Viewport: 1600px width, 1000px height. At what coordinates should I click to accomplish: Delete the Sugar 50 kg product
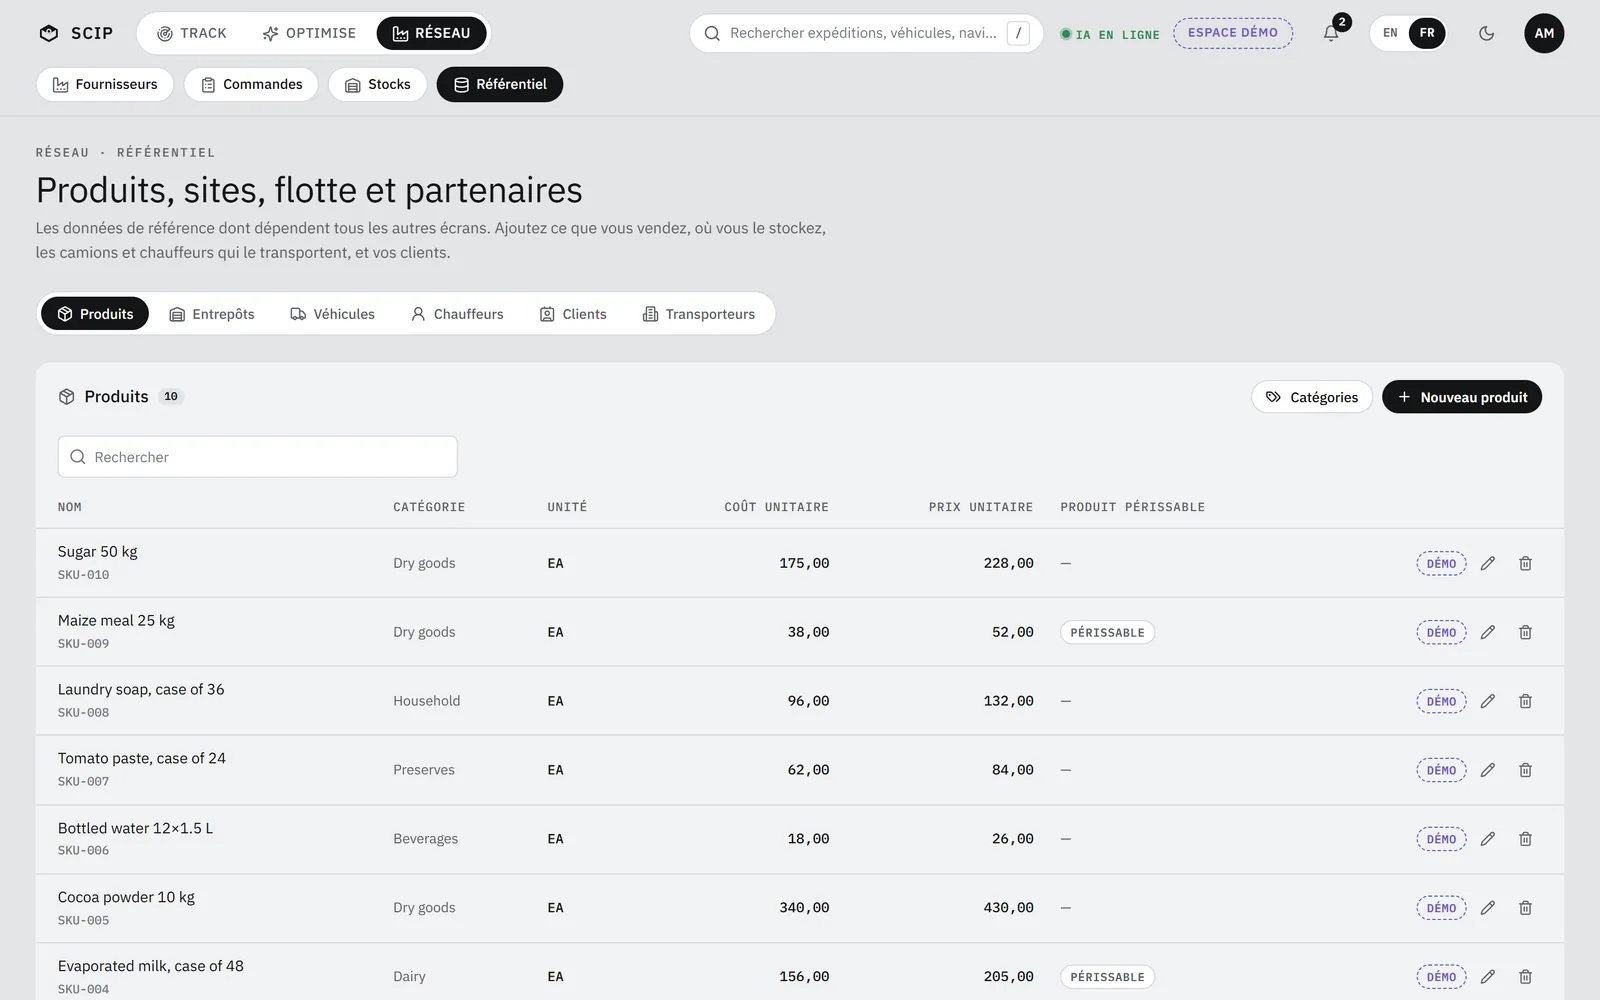pyautogui.click(x=1525, y=563)
